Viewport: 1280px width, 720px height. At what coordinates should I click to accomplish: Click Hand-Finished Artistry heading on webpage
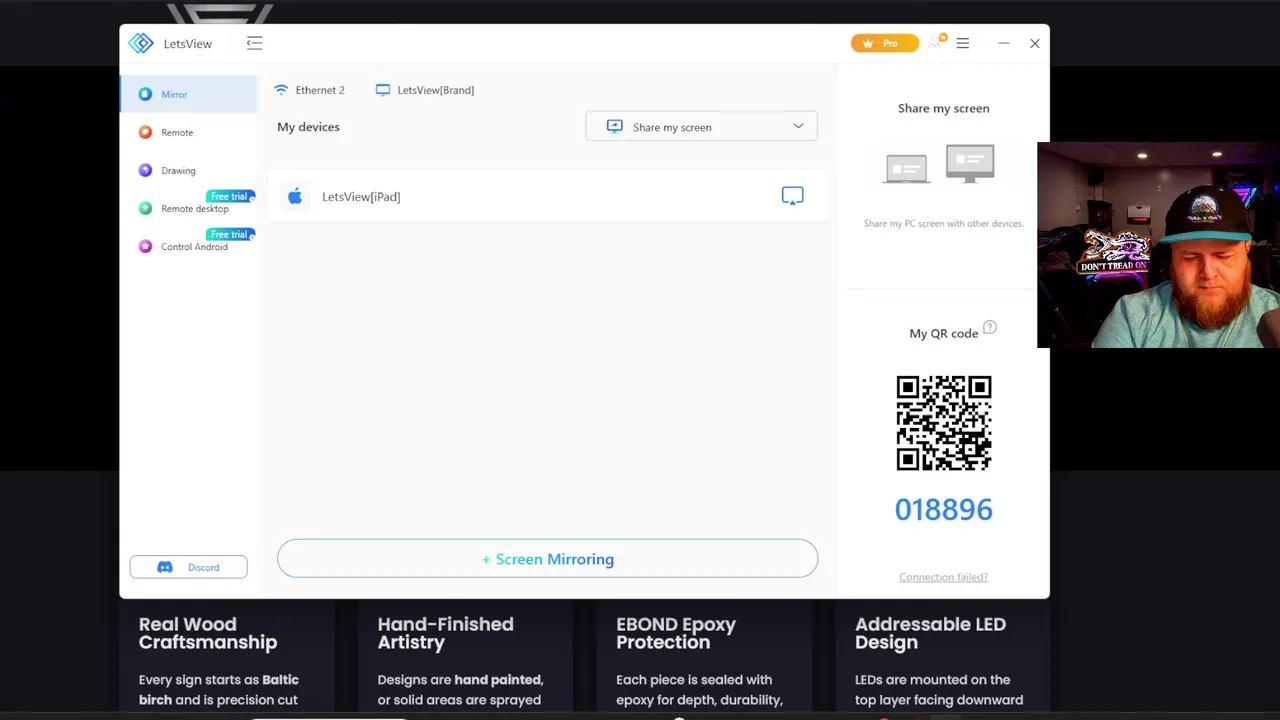[445, 633]
